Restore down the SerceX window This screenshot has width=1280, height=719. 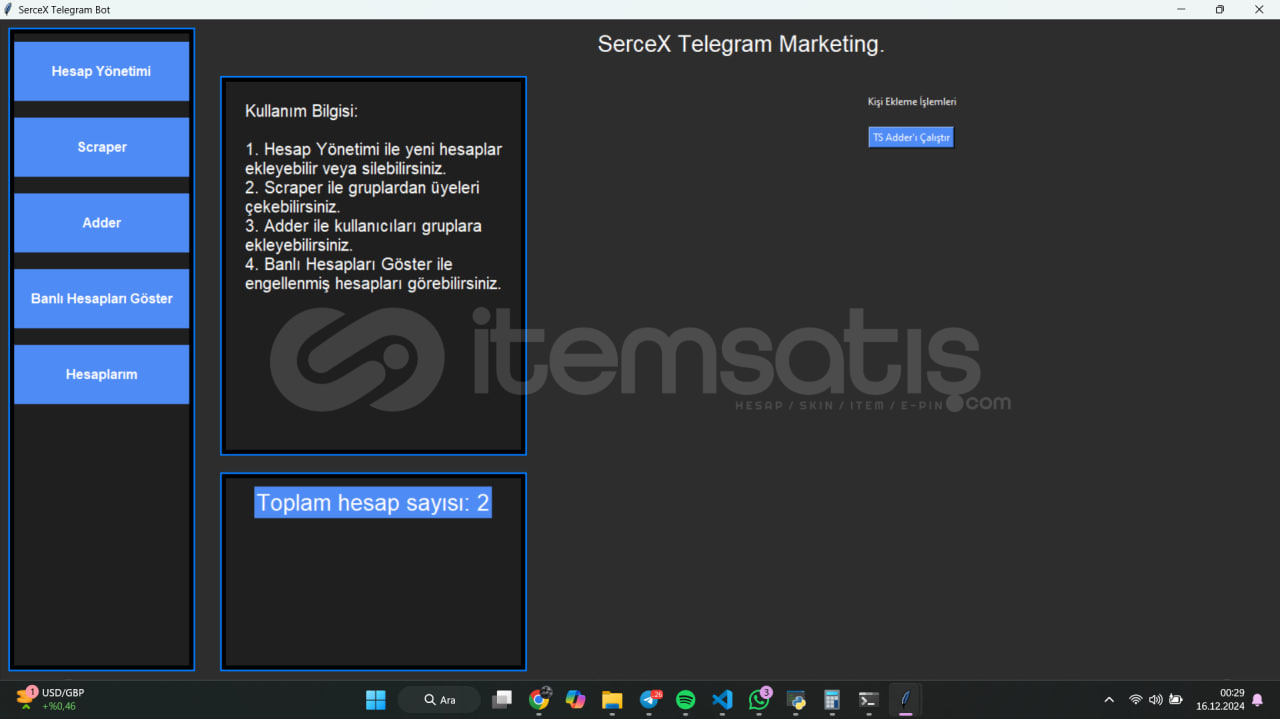tap(1219, 9)
